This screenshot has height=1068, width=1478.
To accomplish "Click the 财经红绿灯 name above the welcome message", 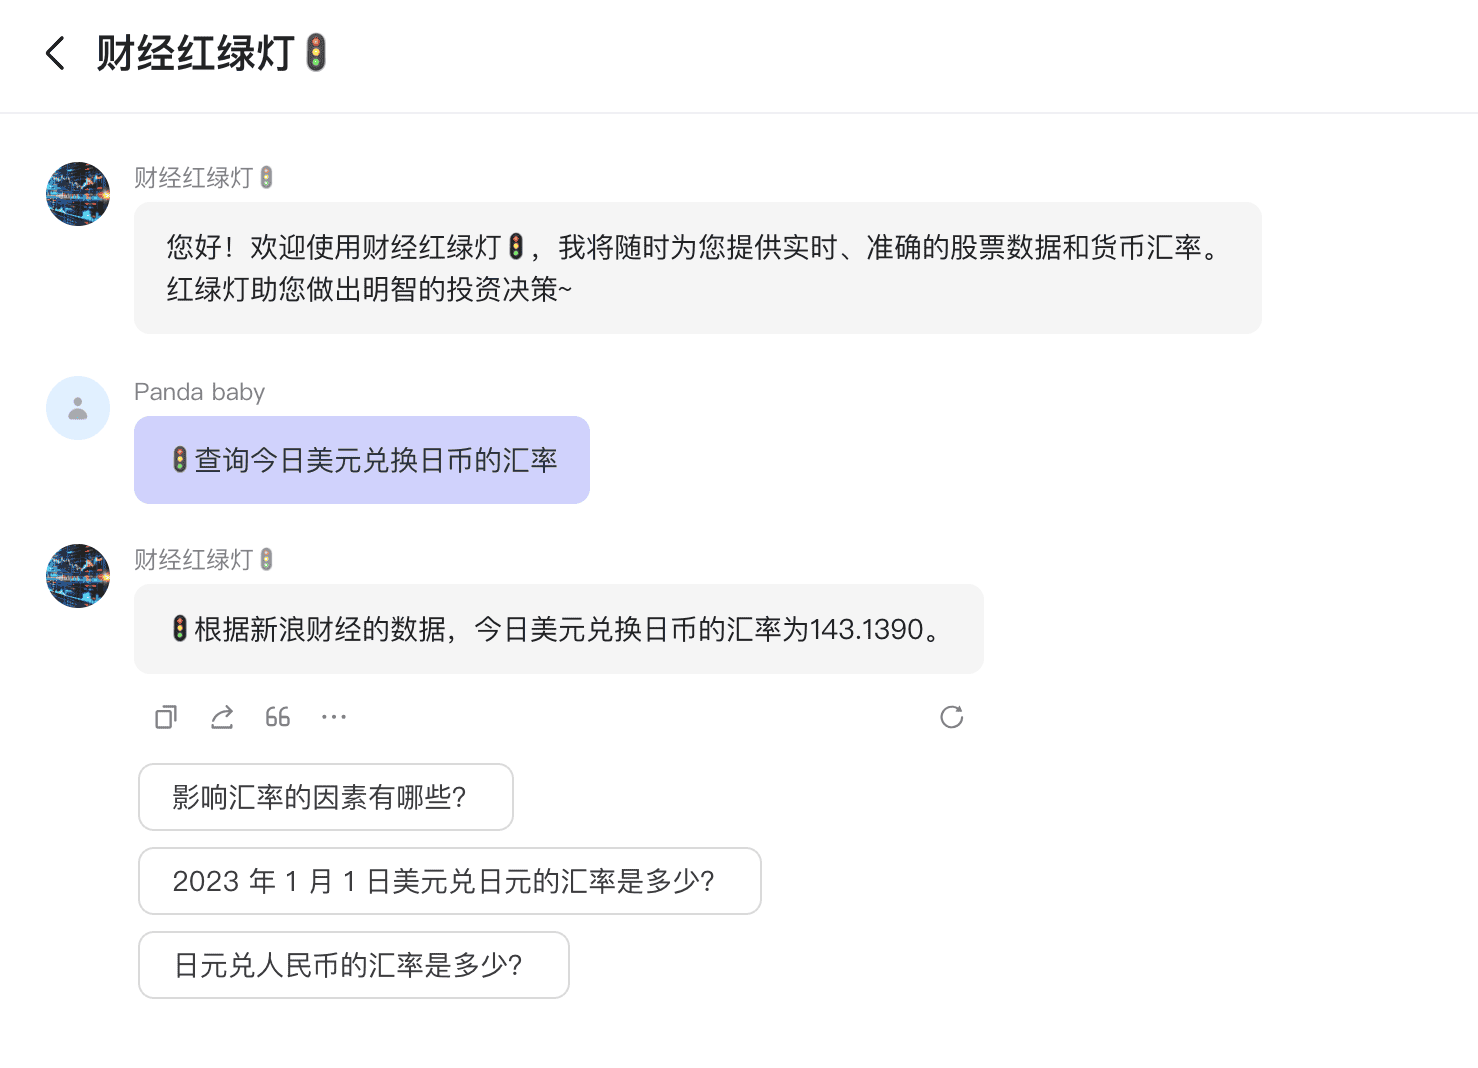I will click(x=194, y=178).
